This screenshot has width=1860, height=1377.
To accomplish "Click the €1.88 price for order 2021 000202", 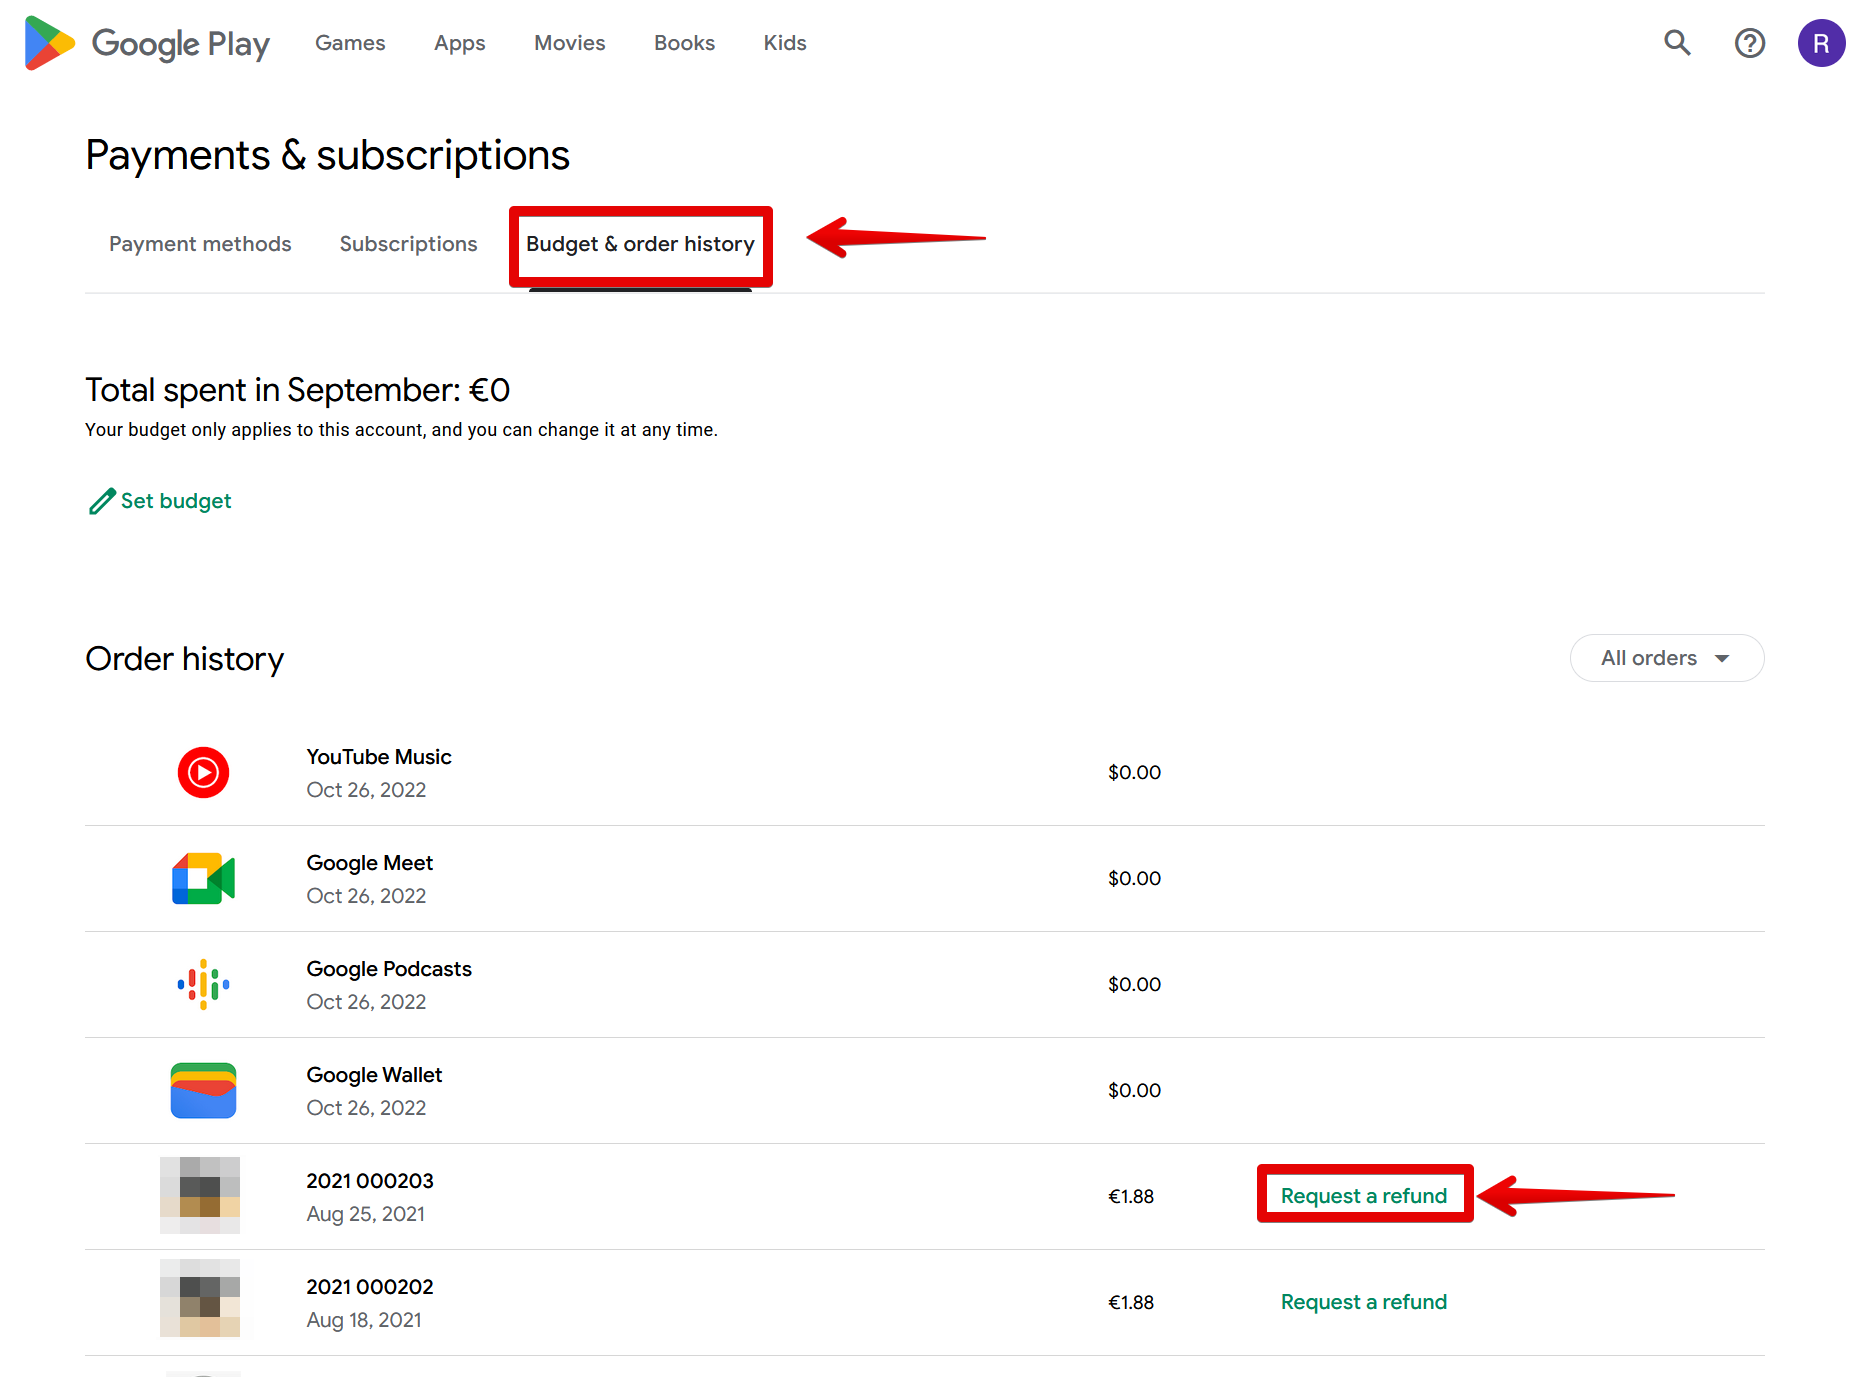I will [x=1131, y=1302].
